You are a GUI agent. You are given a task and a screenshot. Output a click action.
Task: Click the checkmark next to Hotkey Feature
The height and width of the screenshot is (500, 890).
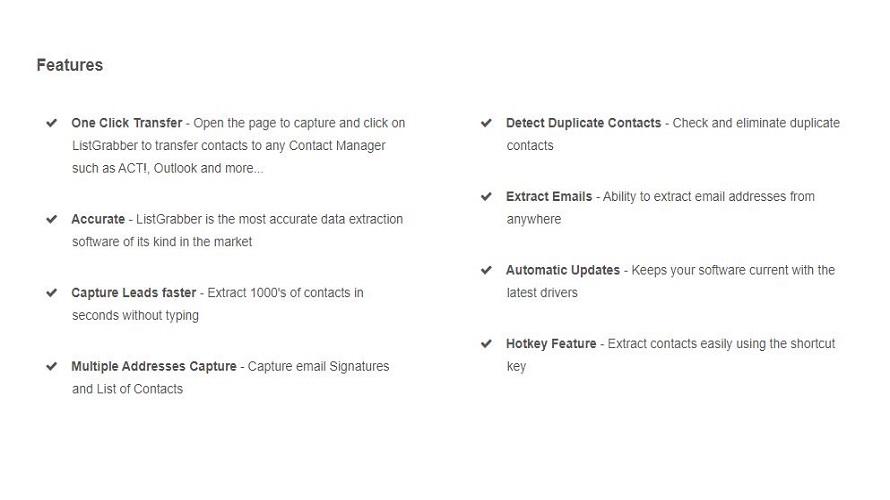pyautogui.click(x=486, y=343)
